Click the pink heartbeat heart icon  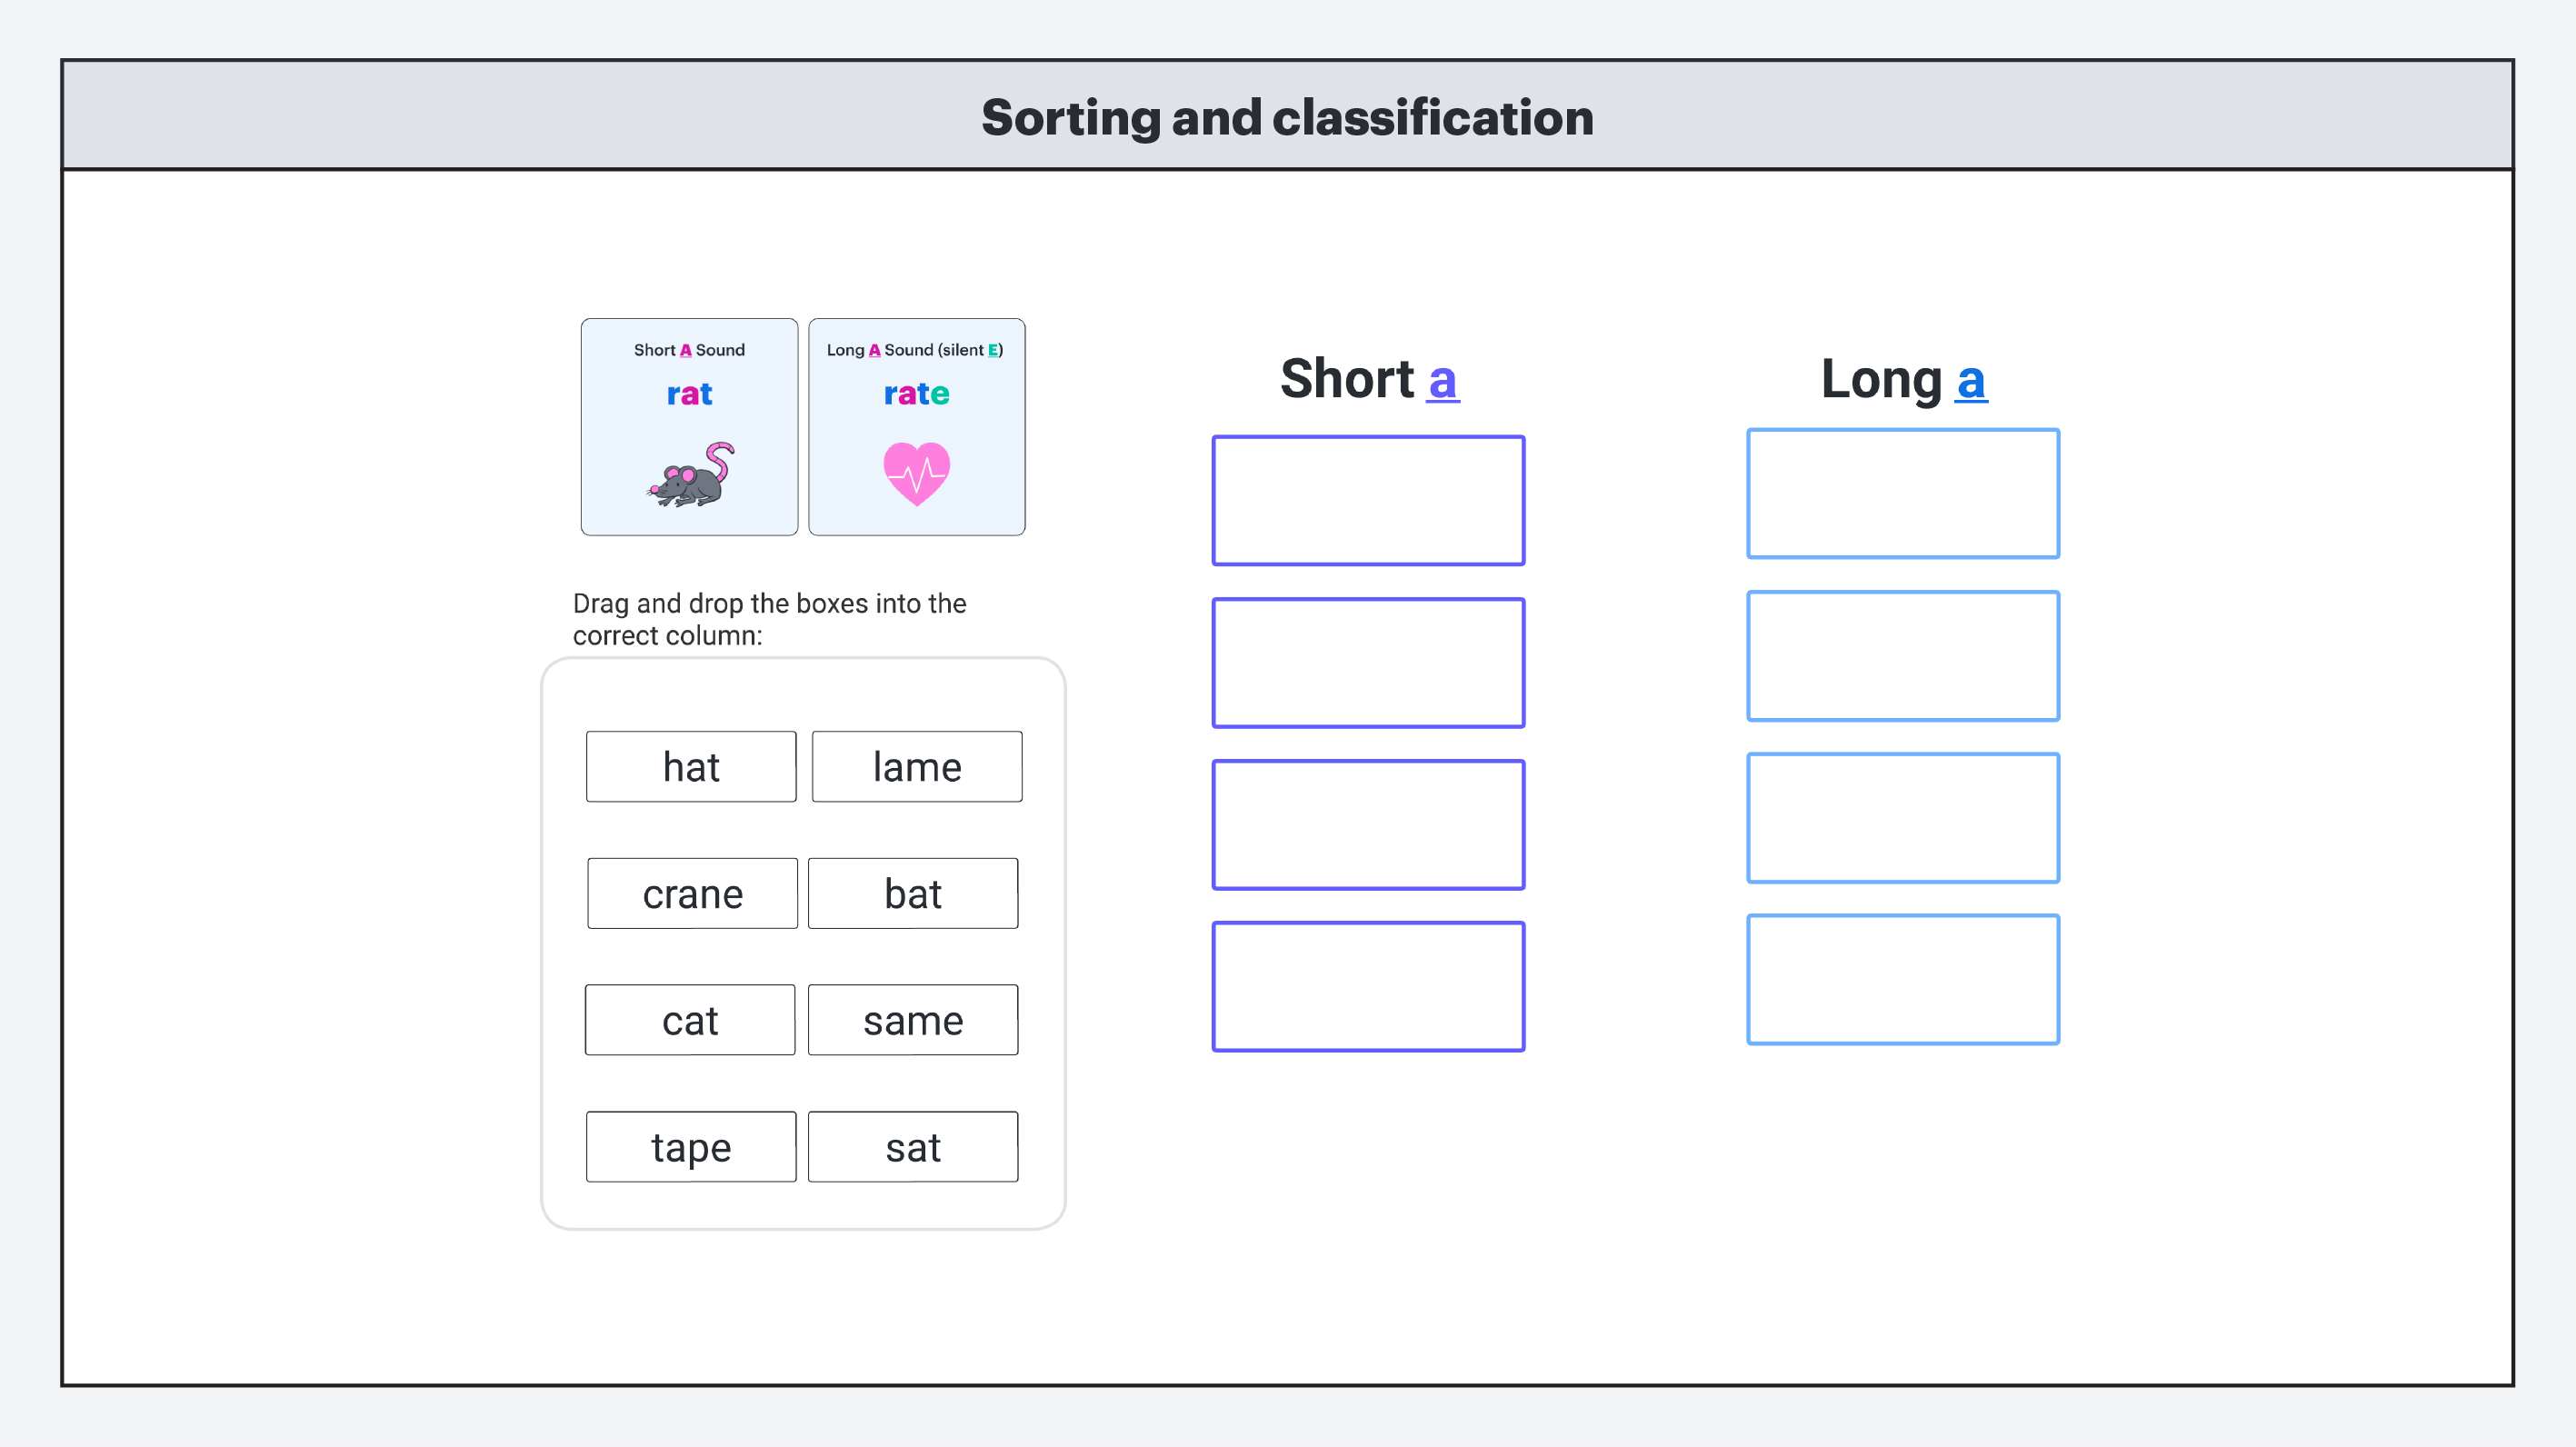tap(916, 473)
